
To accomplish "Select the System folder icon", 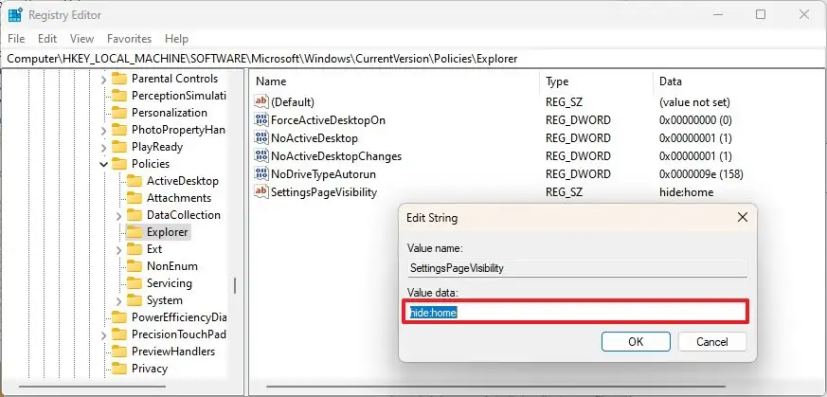I will (135, 301).
